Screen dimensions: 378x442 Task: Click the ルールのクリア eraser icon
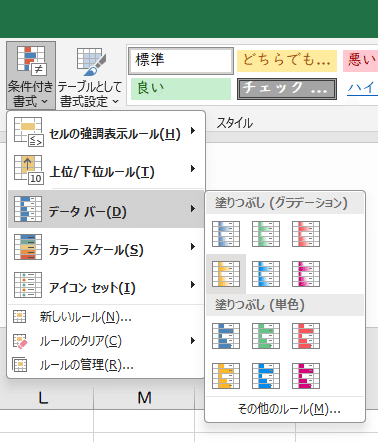click(20, 341)
